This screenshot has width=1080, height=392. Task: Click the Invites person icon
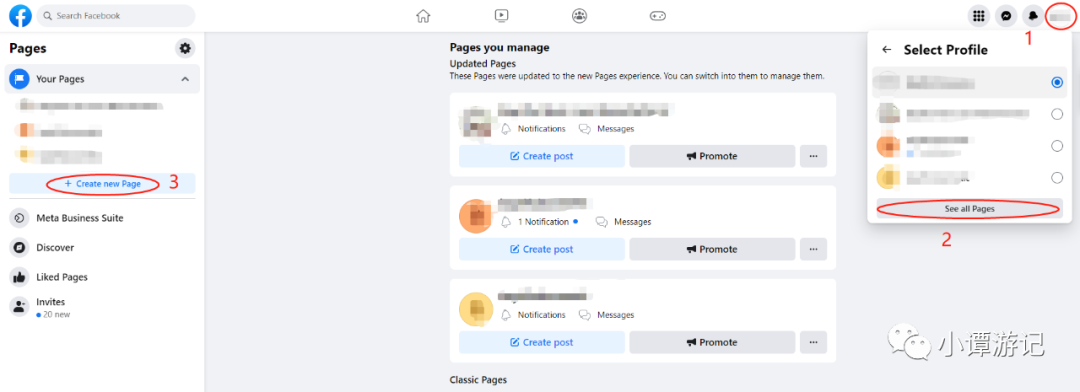click(x=19, y=307)
